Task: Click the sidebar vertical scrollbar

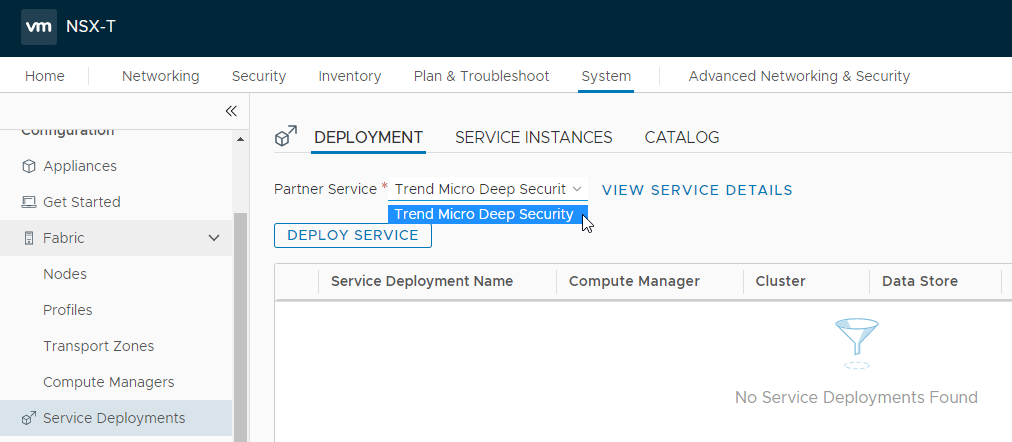Action: click(x=240, y=320)
